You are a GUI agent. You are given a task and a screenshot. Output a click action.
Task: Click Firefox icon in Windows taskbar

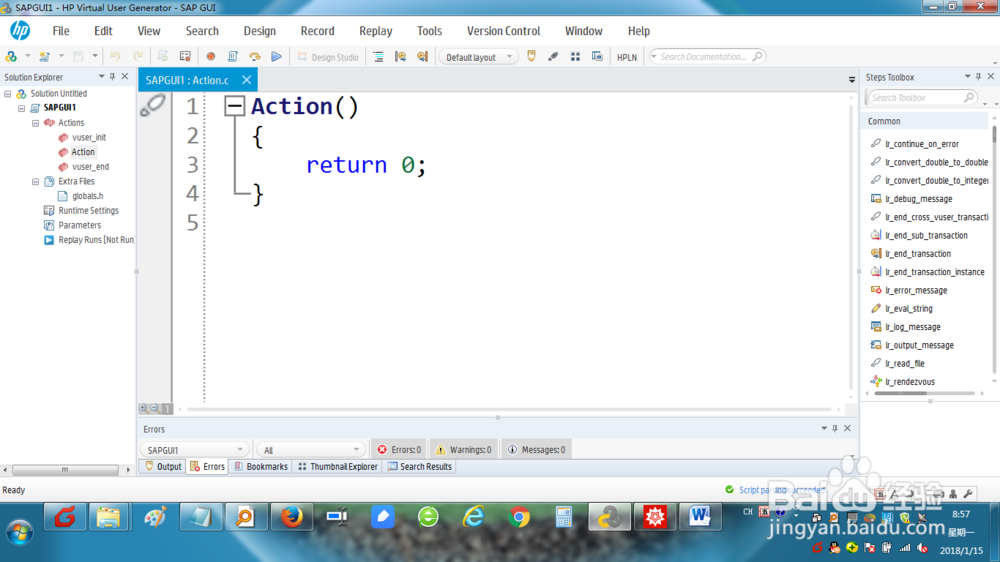click(291, 517)
